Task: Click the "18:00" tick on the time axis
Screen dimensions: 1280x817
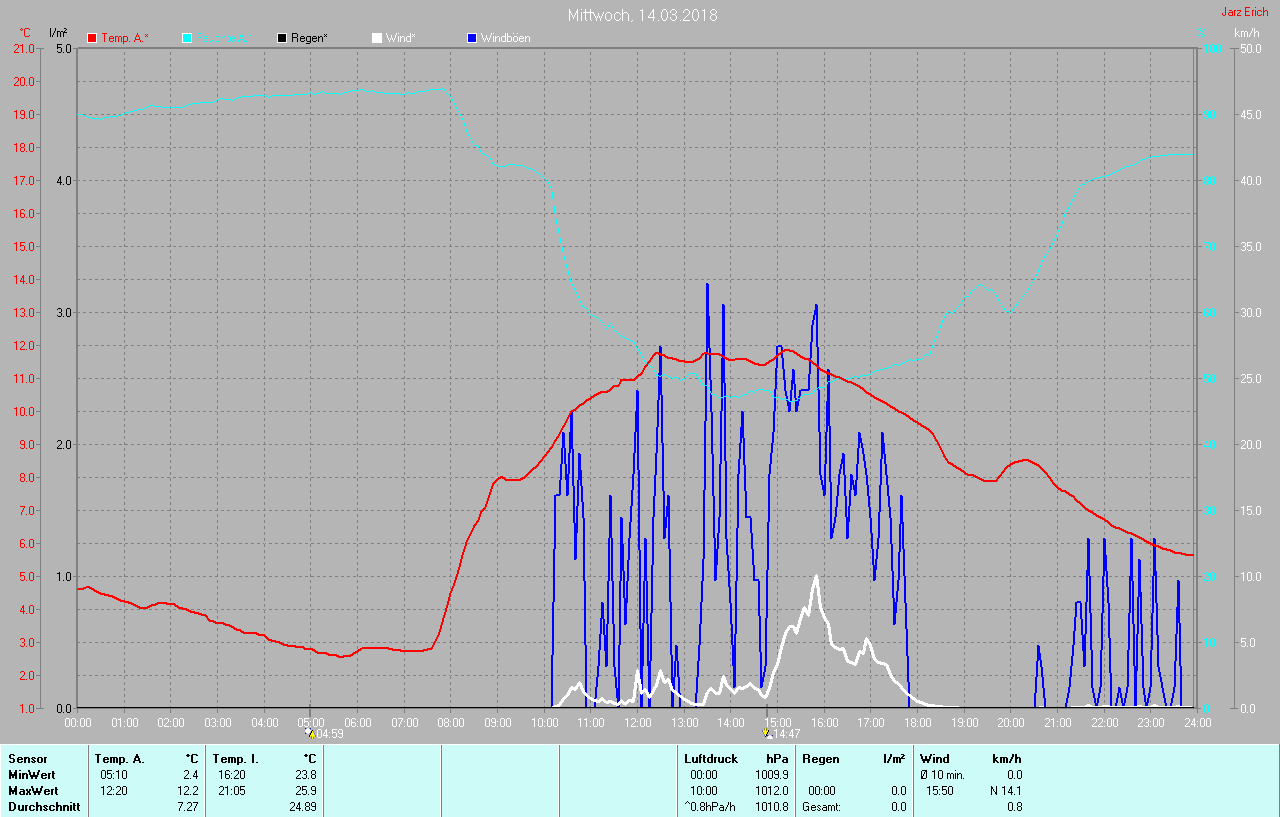Action: (917, 722)
